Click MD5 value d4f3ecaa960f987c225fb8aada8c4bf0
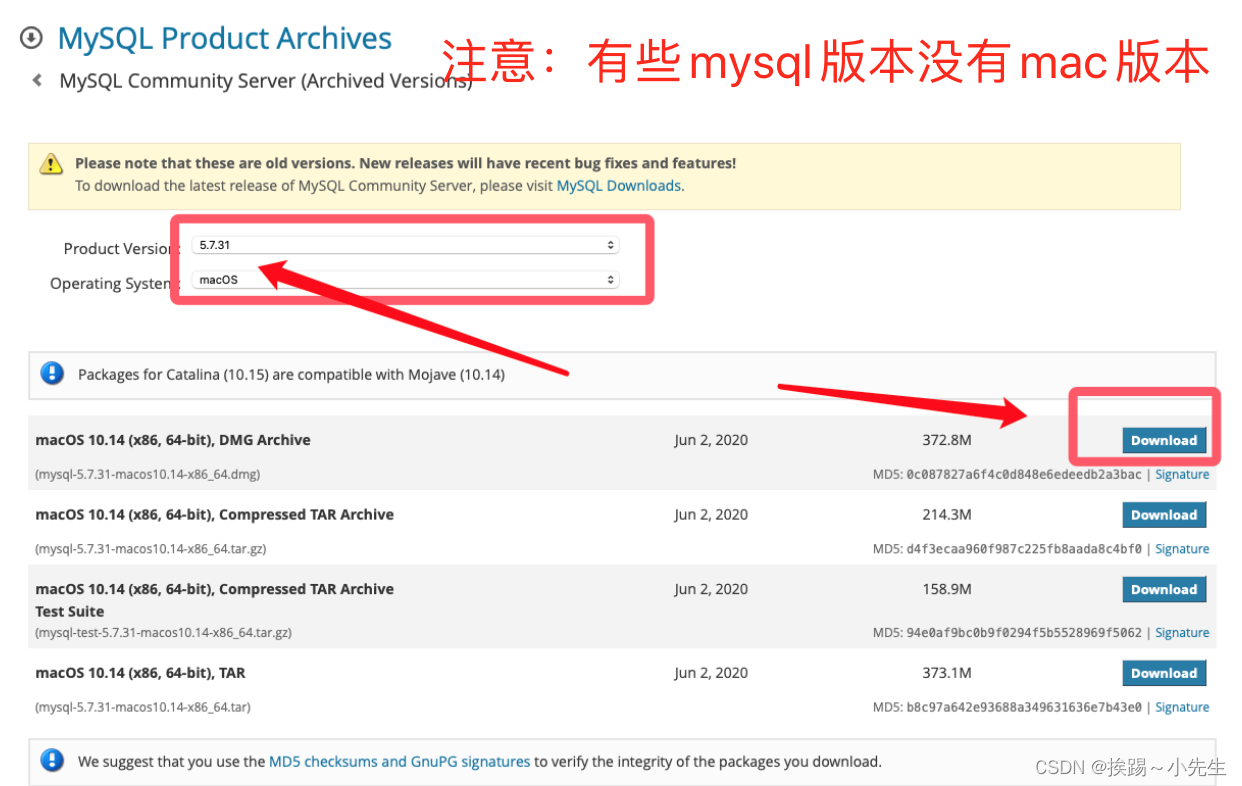Image resolution: width=1242 pixels, height=786 pixels. pos(1023,549)
